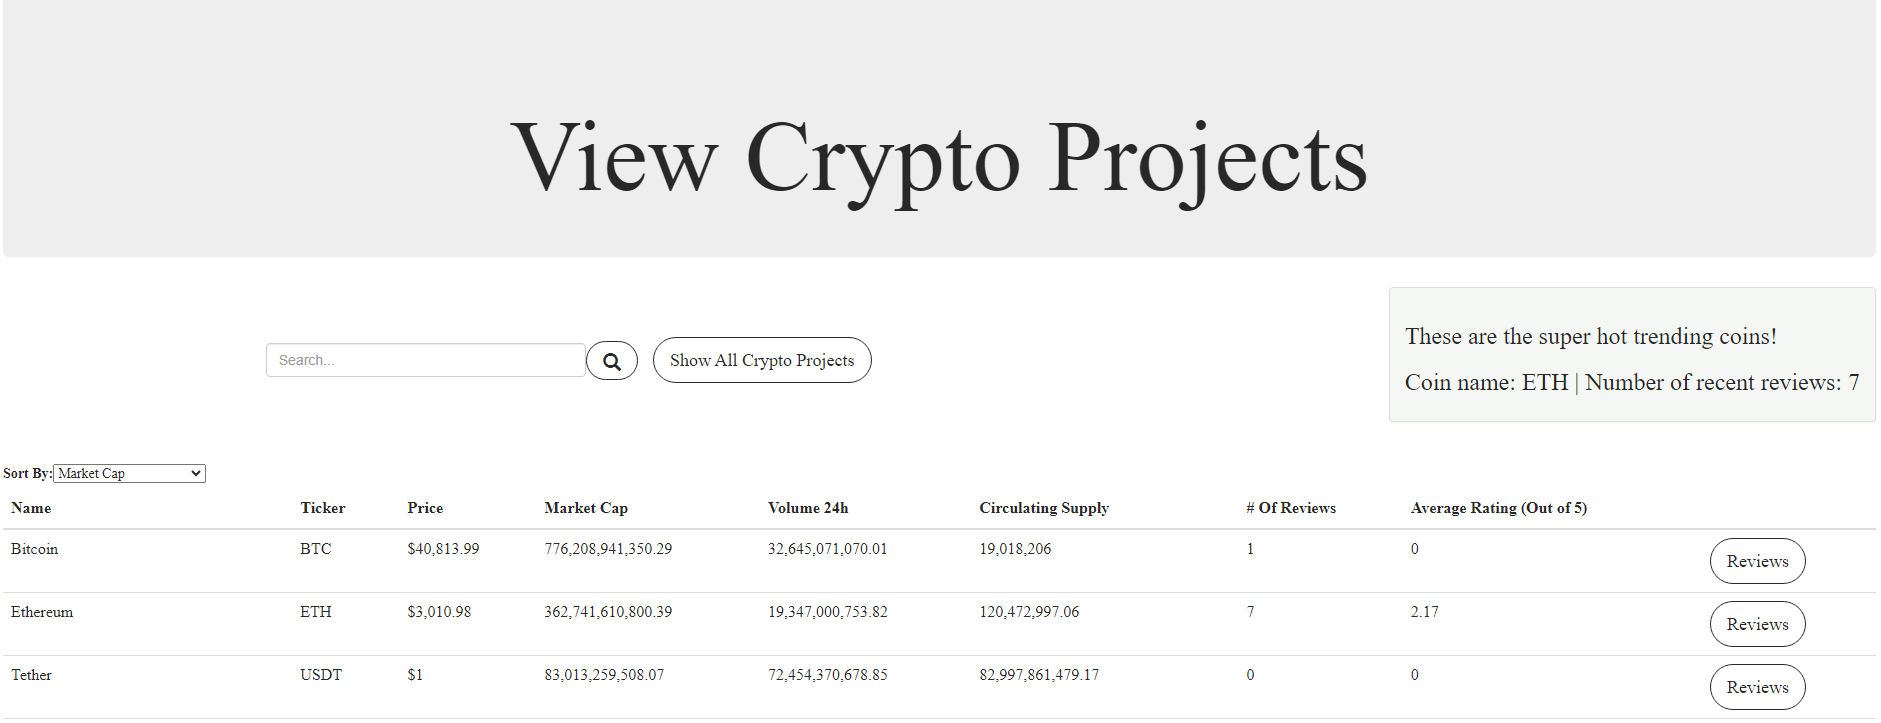
Task: Click market cap 83,013,259,508.07
Action: (x=604, y=675)
